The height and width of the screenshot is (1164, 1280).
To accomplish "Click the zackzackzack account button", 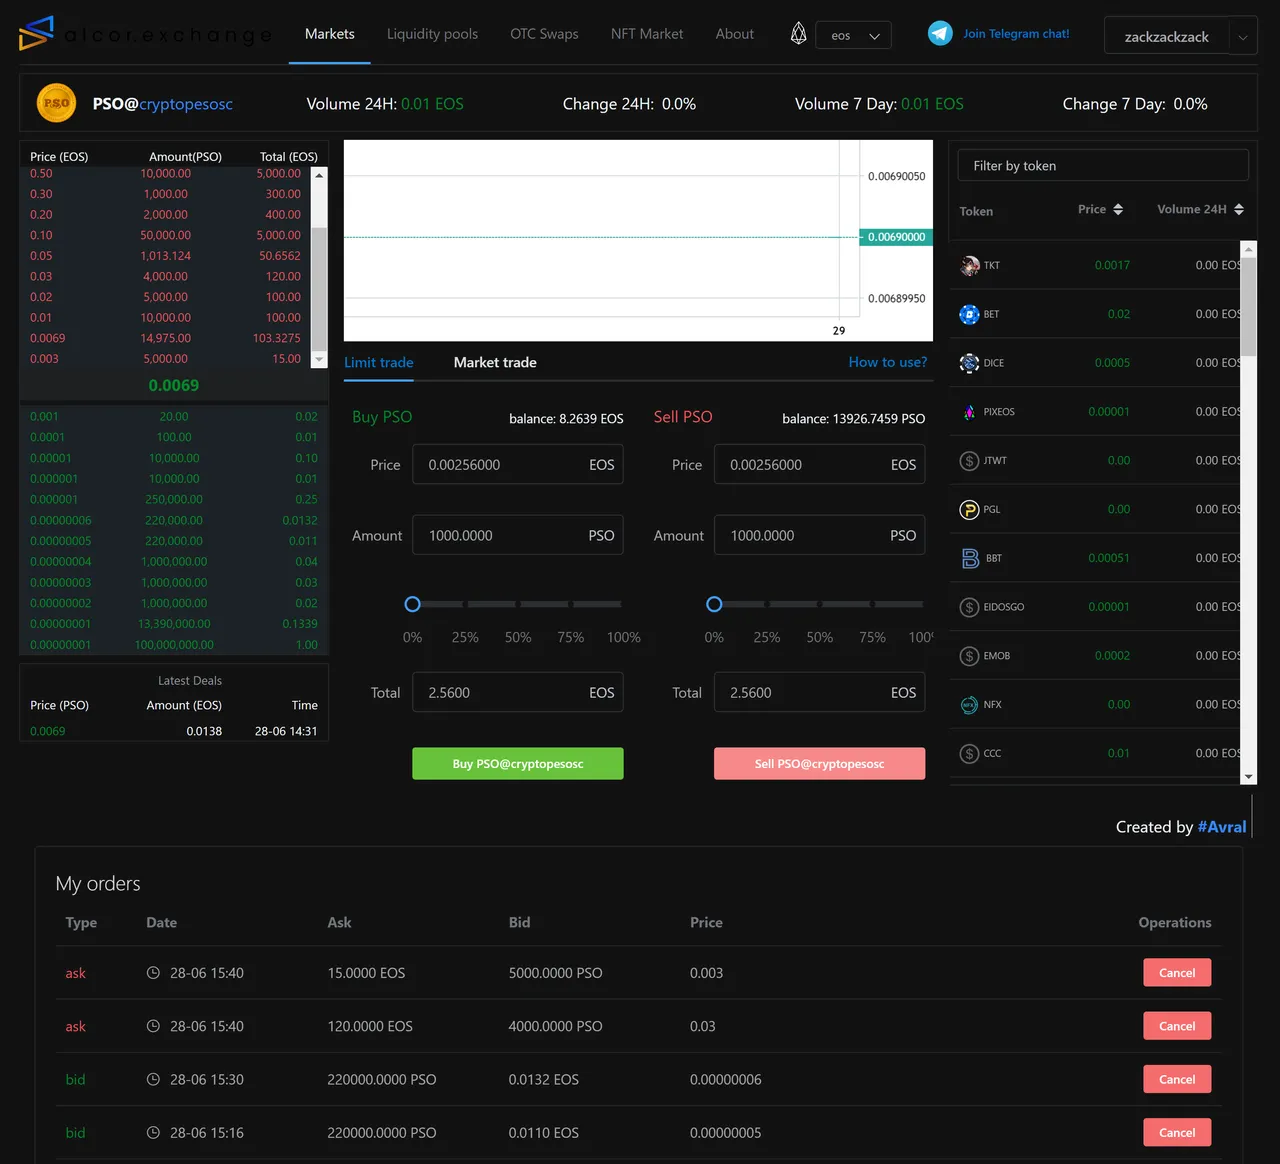I will (1167, 37).
